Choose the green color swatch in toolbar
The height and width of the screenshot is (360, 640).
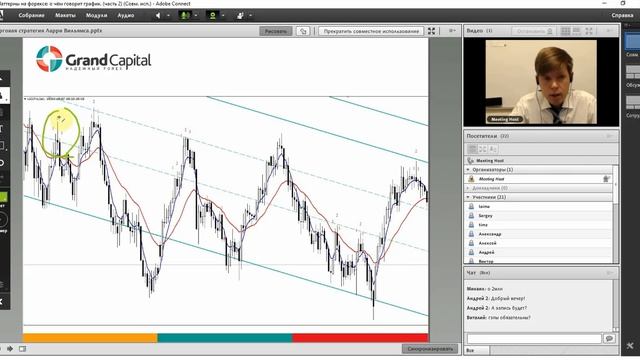3,198
